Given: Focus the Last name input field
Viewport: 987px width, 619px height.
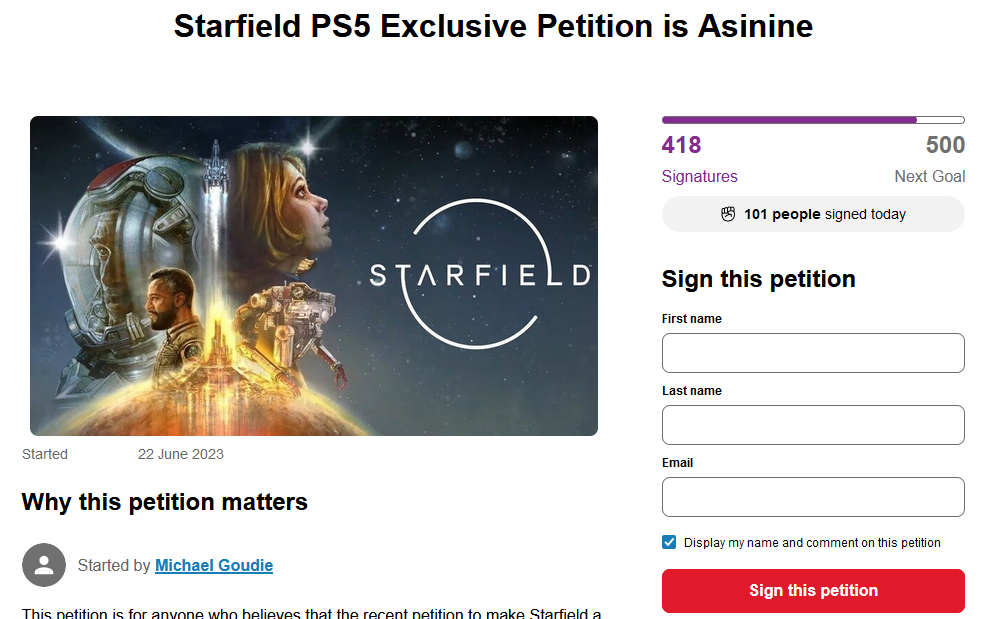Looking at the screenshot, I should [813, 425].
